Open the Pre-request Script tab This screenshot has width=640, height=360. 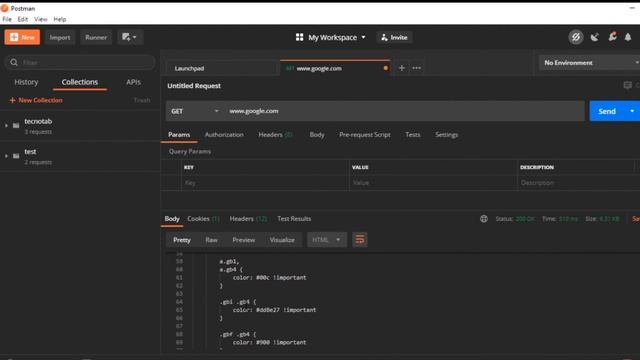pos(364,135)
